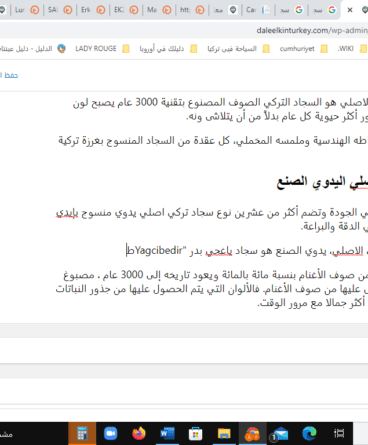Open File Explorer from the taskbar
The width and height of the screenshot is (368, 445).
tap(224, 434)
